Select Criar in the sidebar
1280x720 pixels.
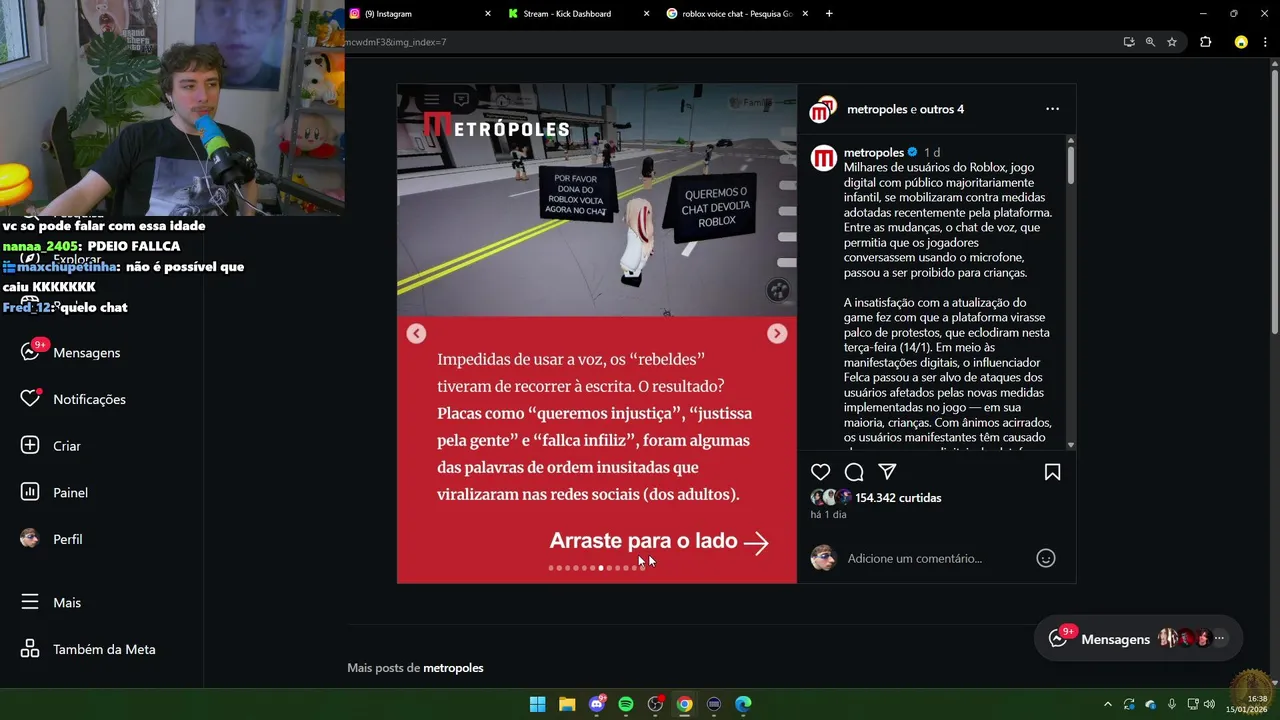50,446
